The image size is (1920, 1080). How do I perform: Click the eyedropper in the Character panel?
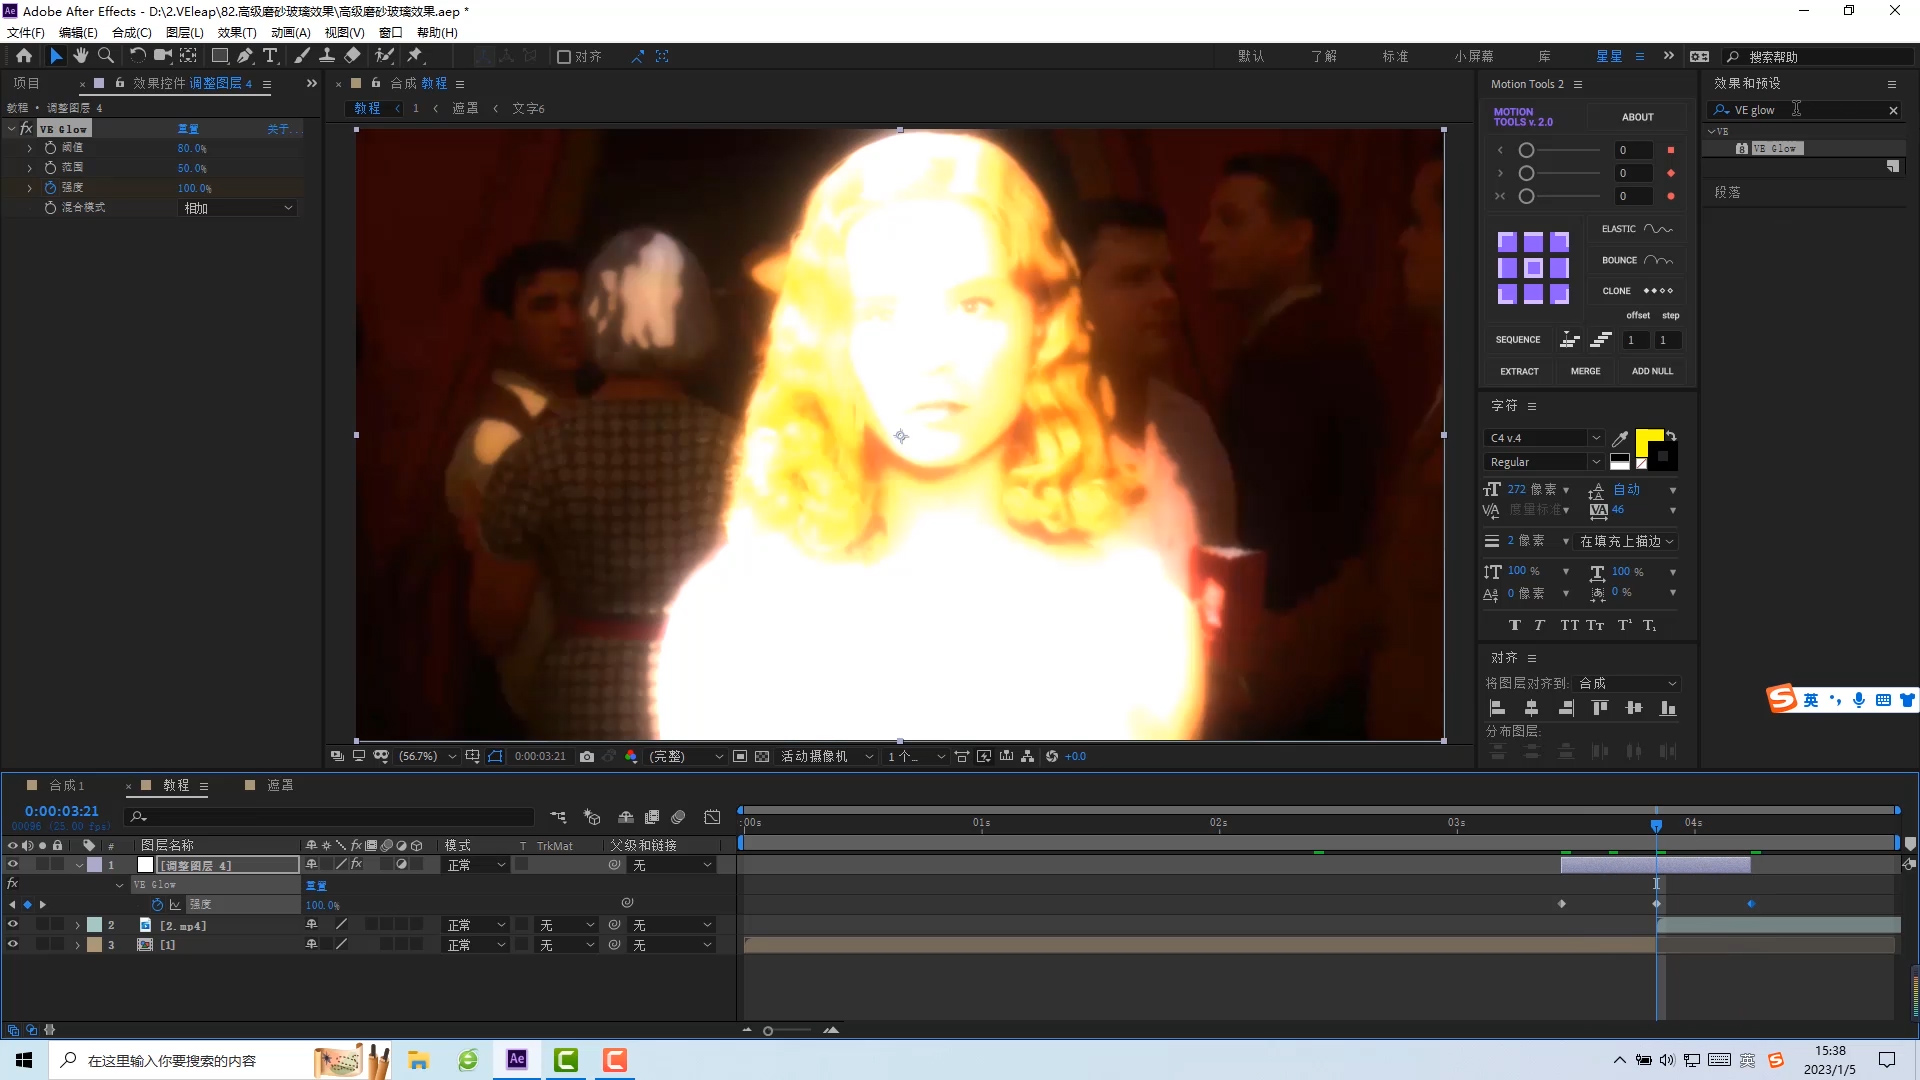(x=1620, y=438)
